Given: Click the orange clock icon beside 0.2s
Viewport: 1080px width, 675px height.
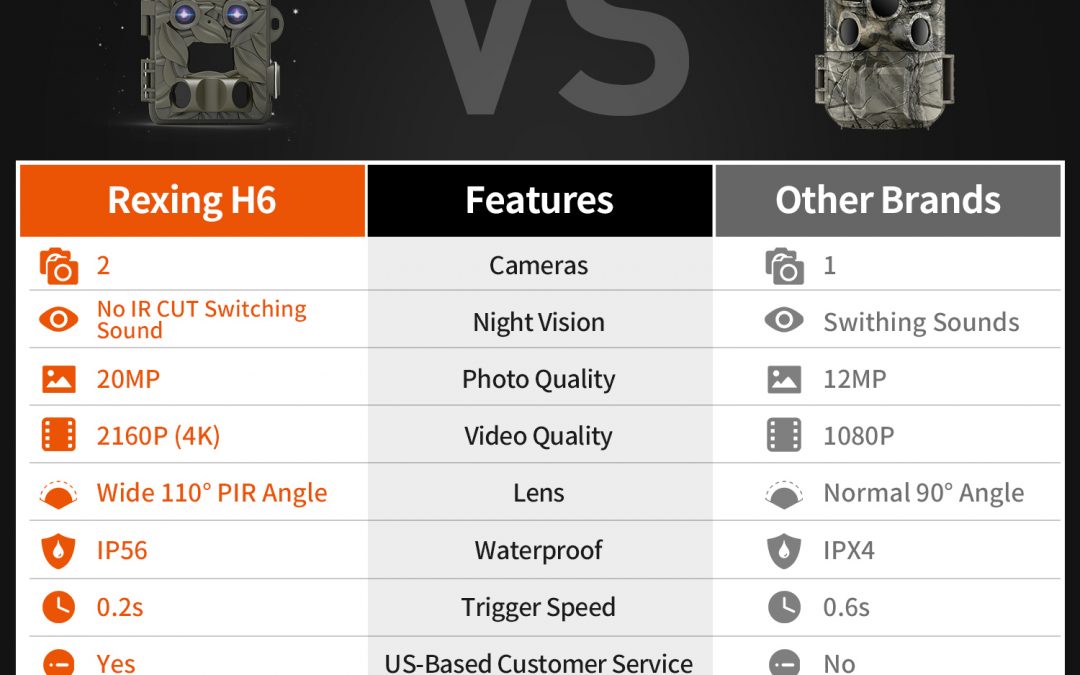Looking at the screenshot, I should tap(59, 607).
